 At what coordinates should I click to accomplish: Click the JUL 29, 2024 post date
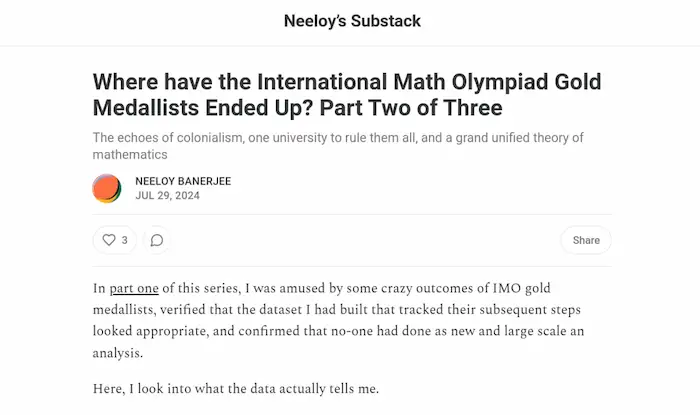click(167, 196)
